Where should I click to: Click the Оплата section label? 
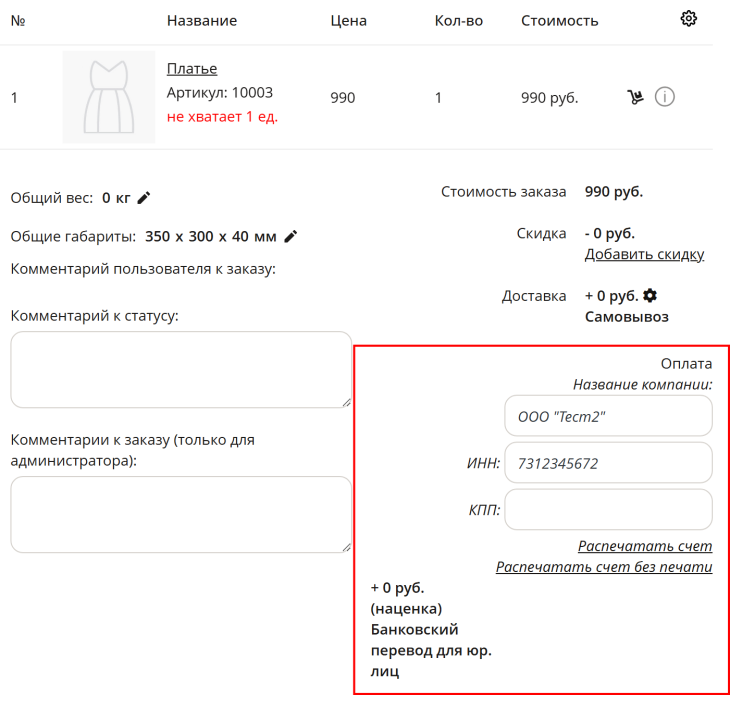pyautogui.click(x=686, y=364)
